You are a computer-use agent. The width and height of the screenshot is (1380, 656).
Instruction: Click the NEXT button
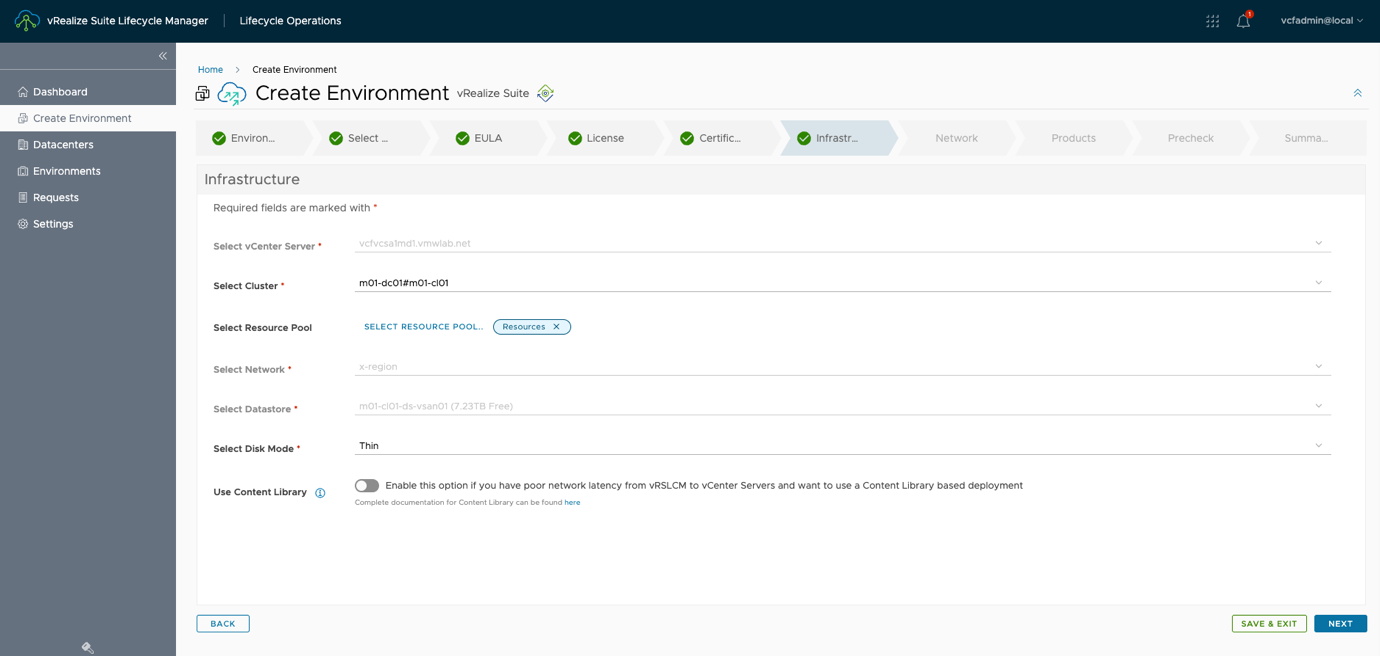(x=1340, y=624)
